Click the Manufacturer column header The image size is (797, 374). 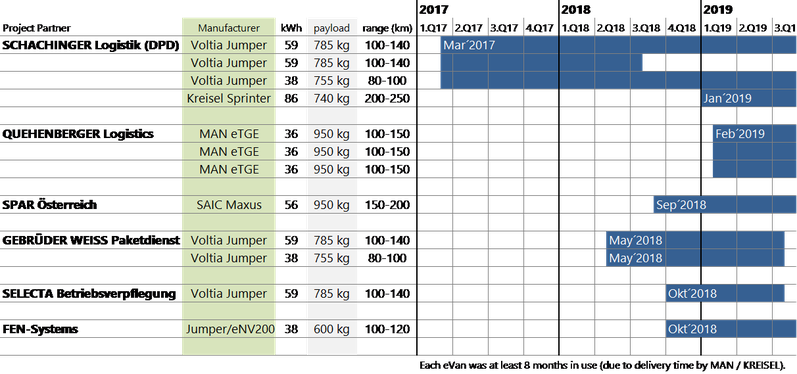pyautogui.click(x=229, y=28)
